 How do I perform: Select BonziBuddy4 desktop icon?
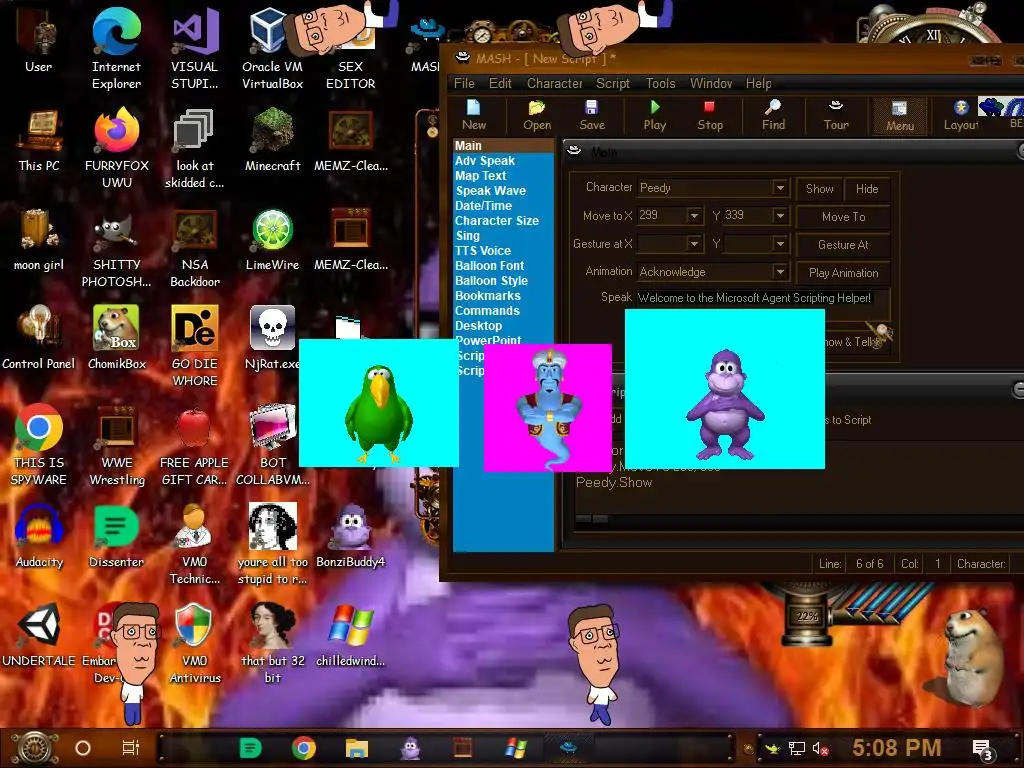351,536
